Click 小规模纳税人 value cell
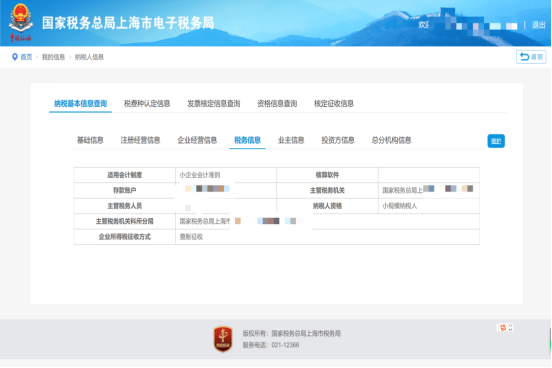The height and width of the screenshot is (368, 552). point(429,206)
